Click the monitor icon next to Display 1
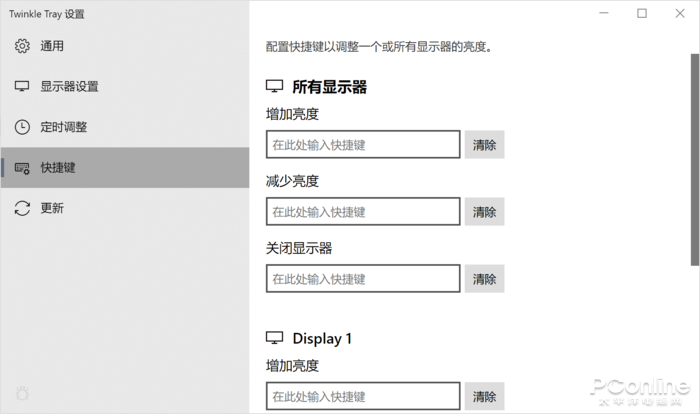The width and height of the screenshot is (700, 414). pos(275,338)
